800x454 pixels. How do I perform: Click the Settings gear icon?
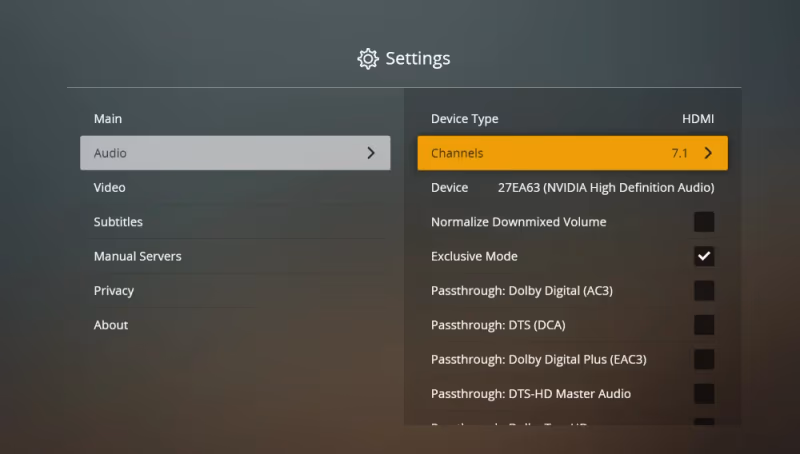coord(368,59)
